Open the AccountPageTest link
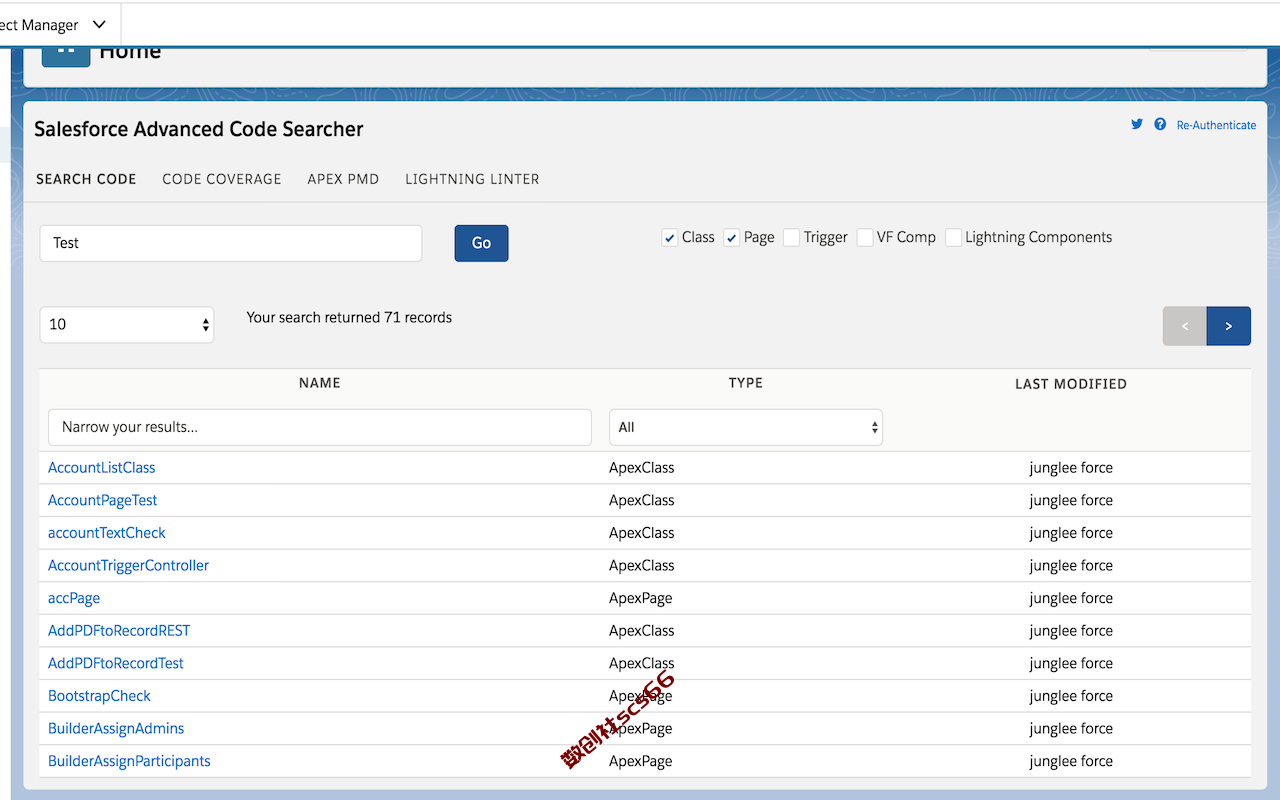Screen dimensions: 1280x800 tap(103, 500)
